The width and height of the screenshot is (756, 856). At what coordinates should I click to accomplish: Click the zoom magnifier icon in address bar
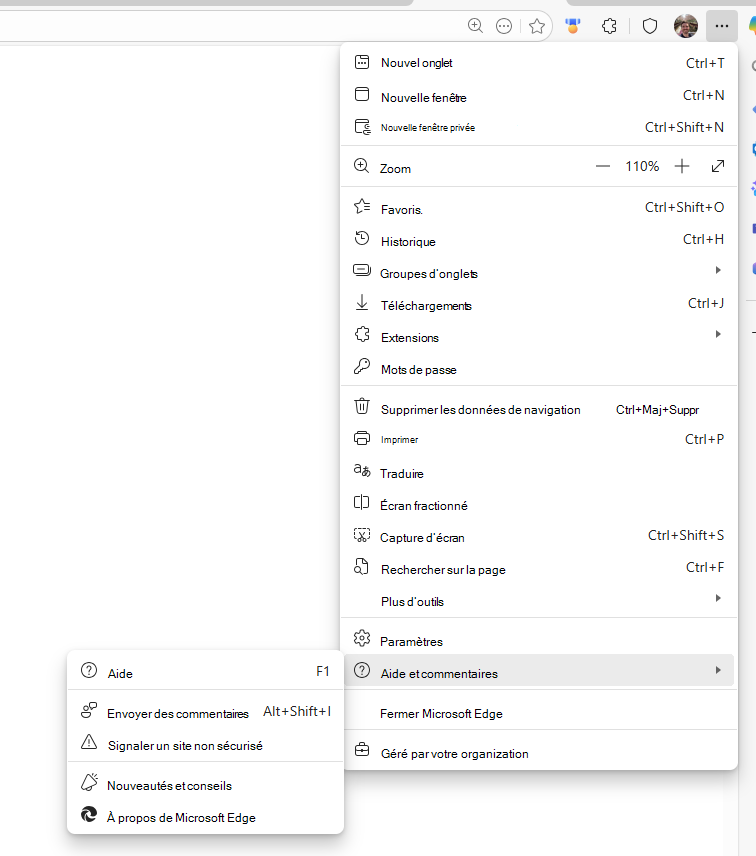(x=475, y=26)
